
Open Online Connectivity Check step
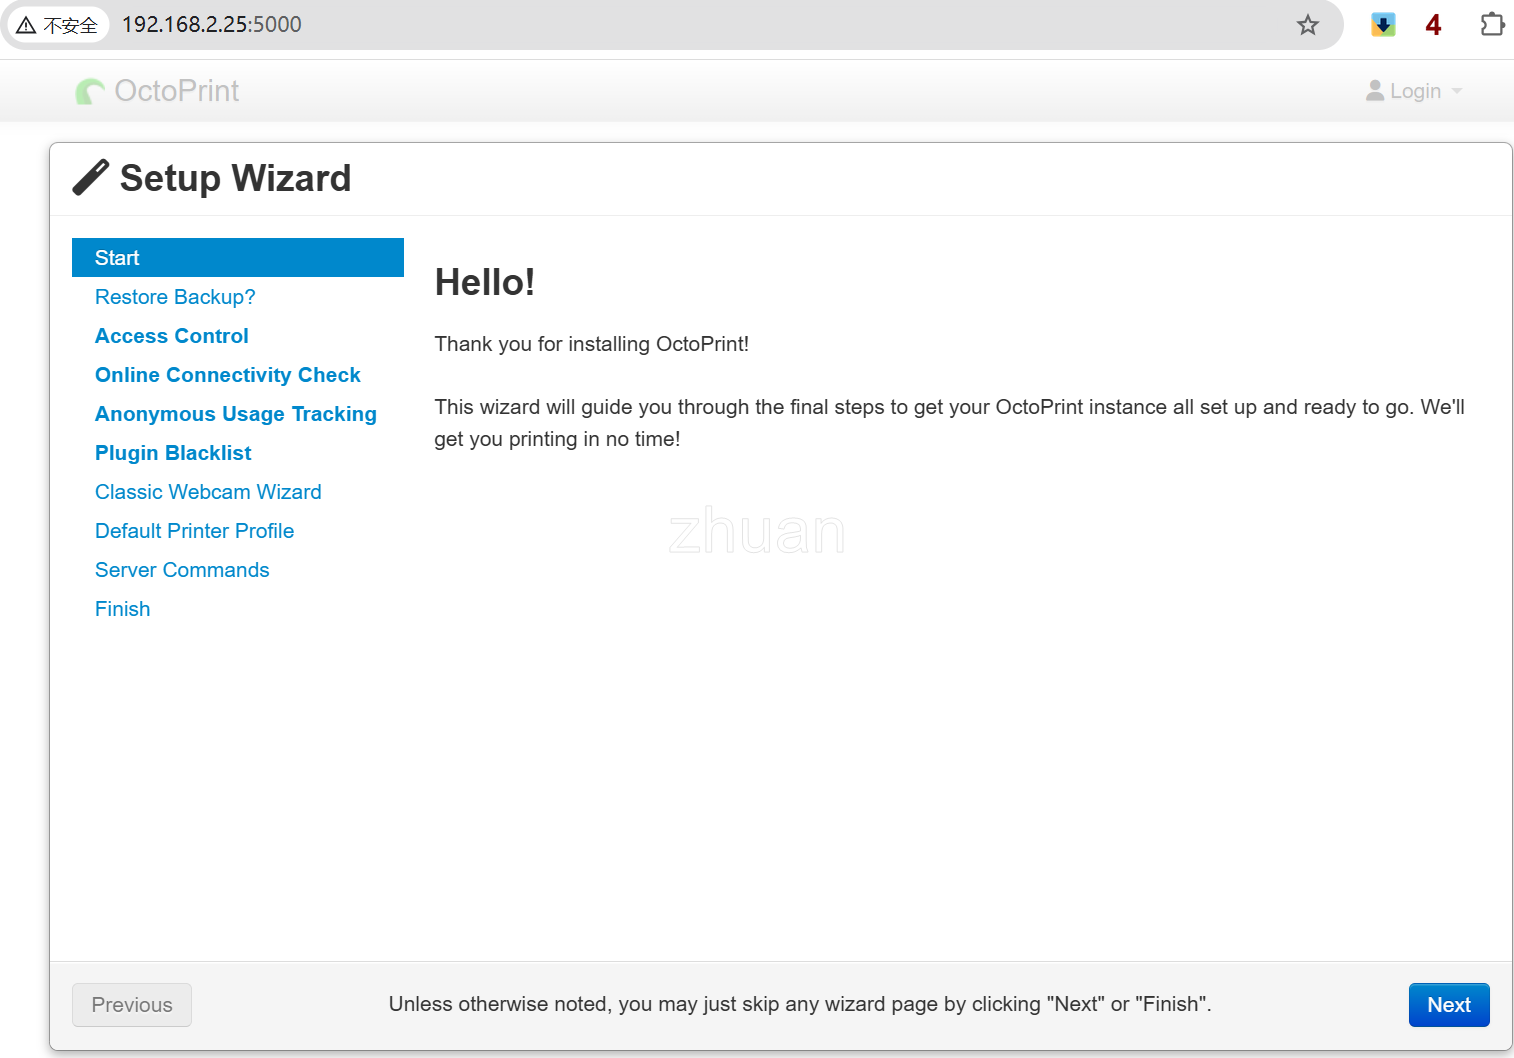pos(228,375)
